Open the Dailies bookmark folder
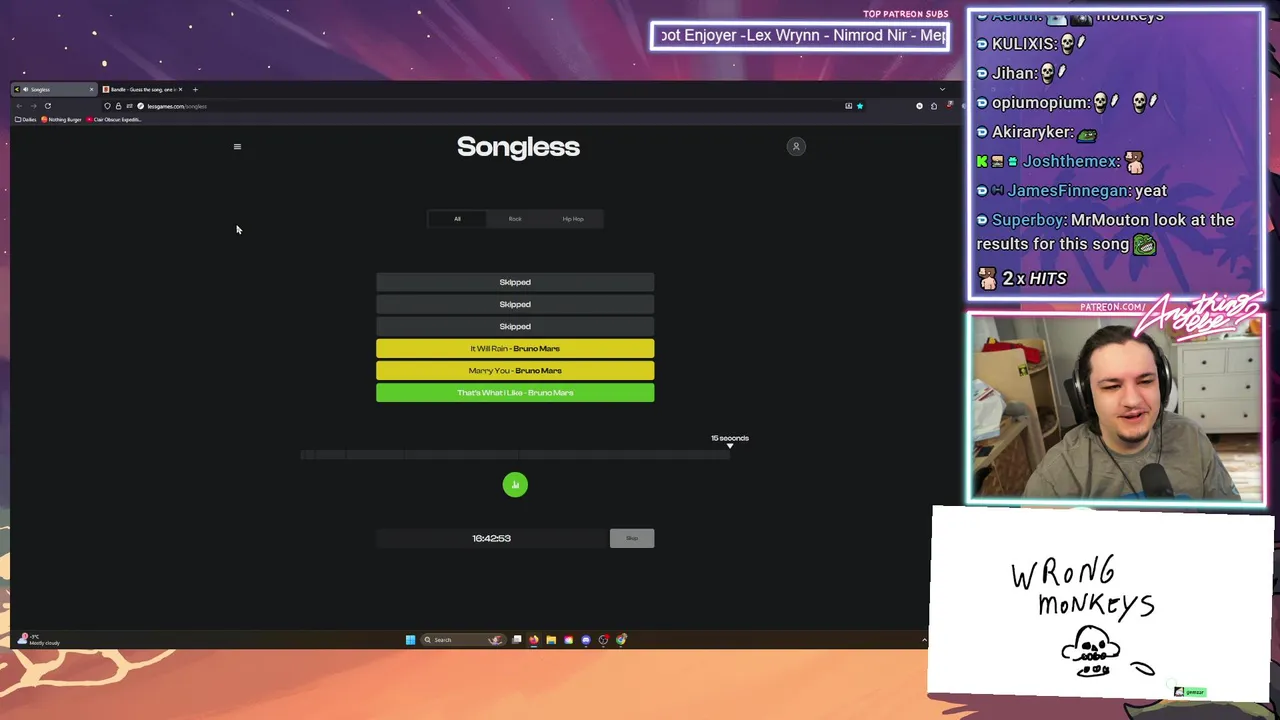Screen dimensions: 1280x720 (25, 120)
